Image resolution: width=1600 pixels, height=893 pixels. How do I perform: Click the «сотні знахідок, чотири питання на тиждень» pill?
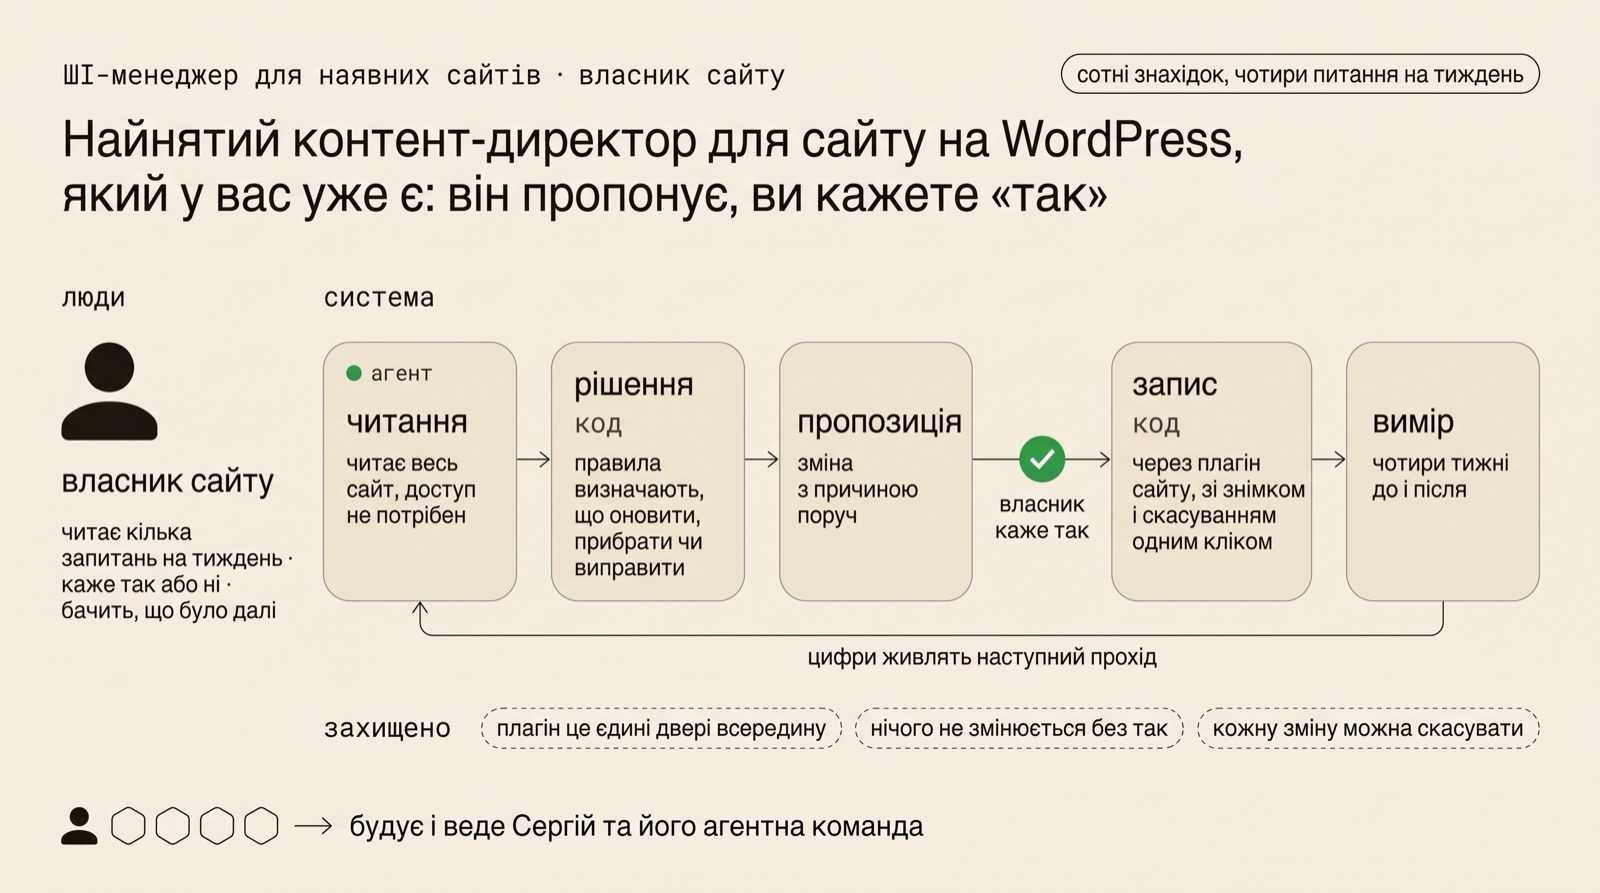pos(1300,74)
